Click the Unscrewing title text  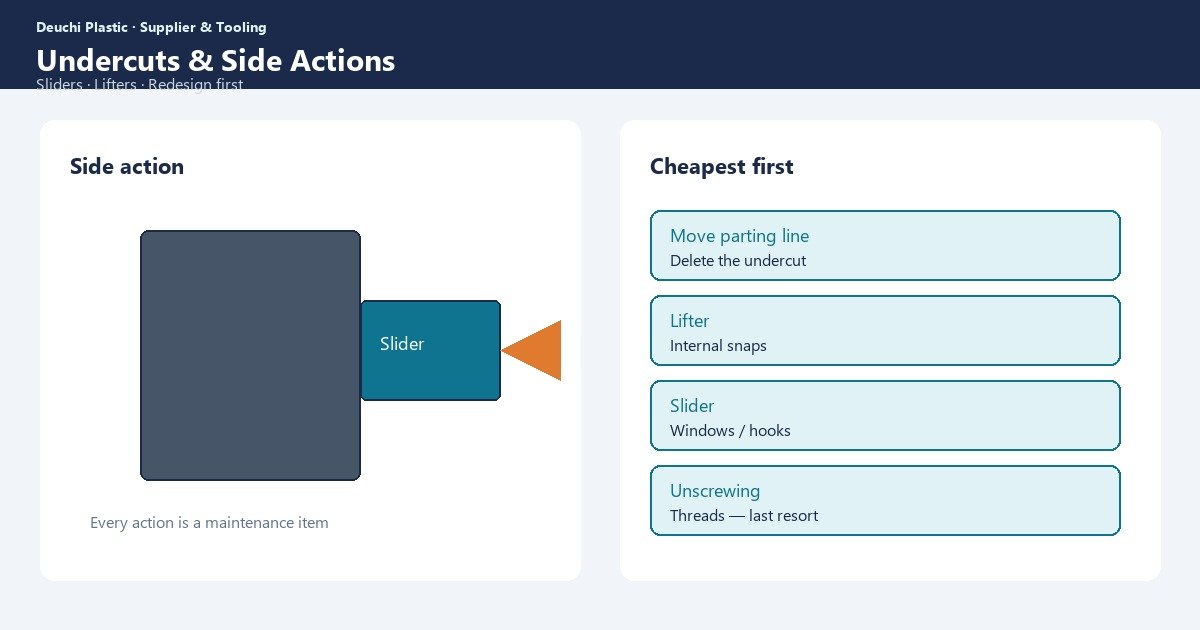coord(715,491)
